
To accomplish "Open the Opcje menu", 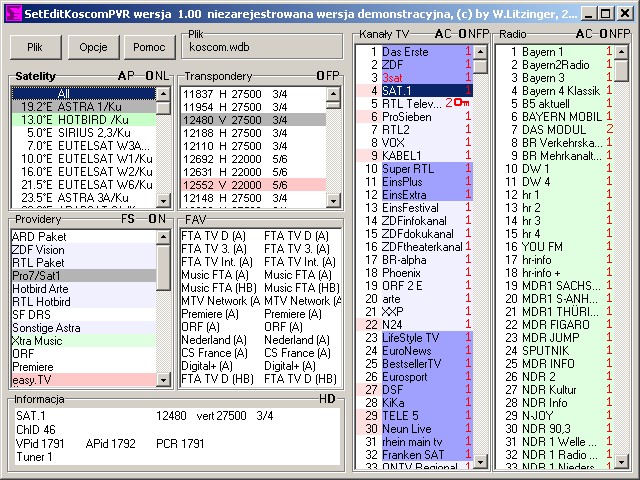I will coord(93,47).
